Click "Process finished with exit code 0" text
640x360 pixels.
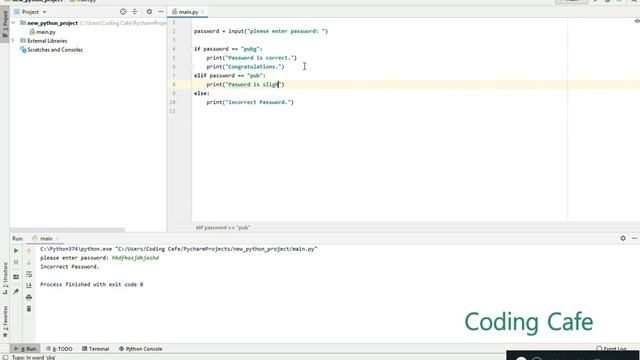(91, 284)
